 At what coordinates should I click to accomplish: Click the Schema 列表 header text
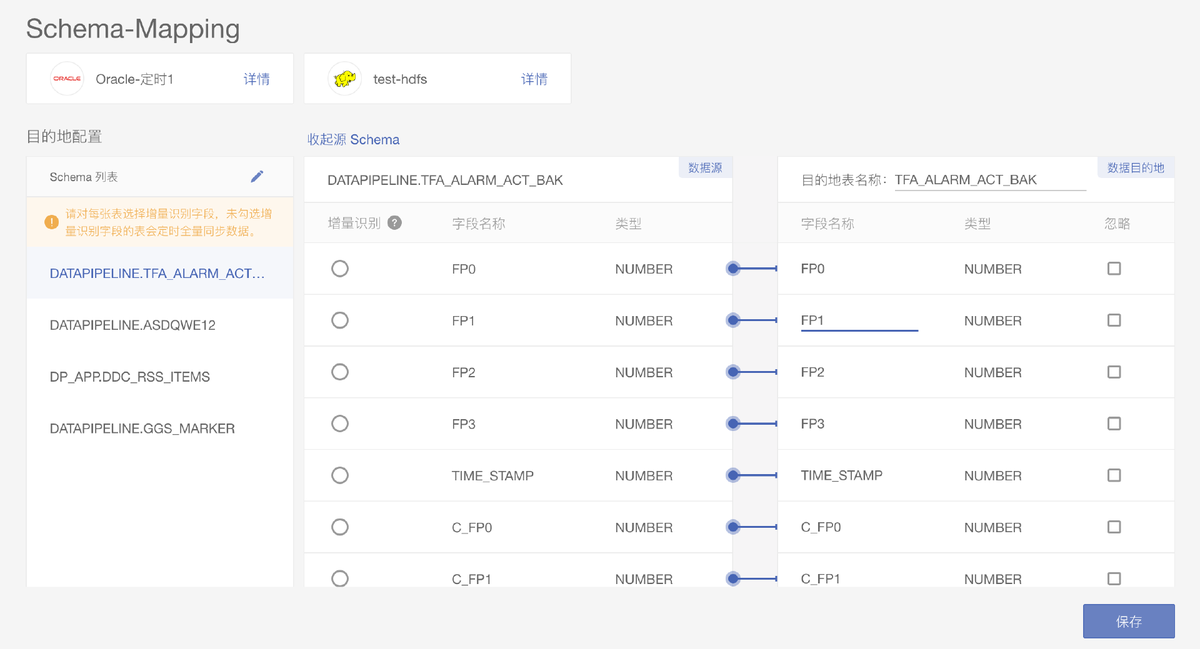click(84, 176)
